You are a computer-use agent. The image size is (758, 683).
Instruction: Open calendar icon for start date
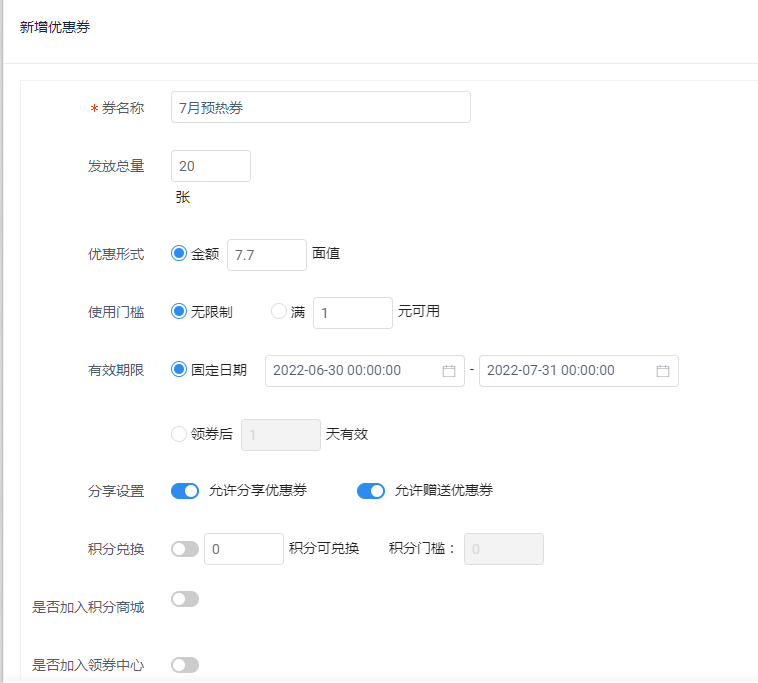(449, 371)
